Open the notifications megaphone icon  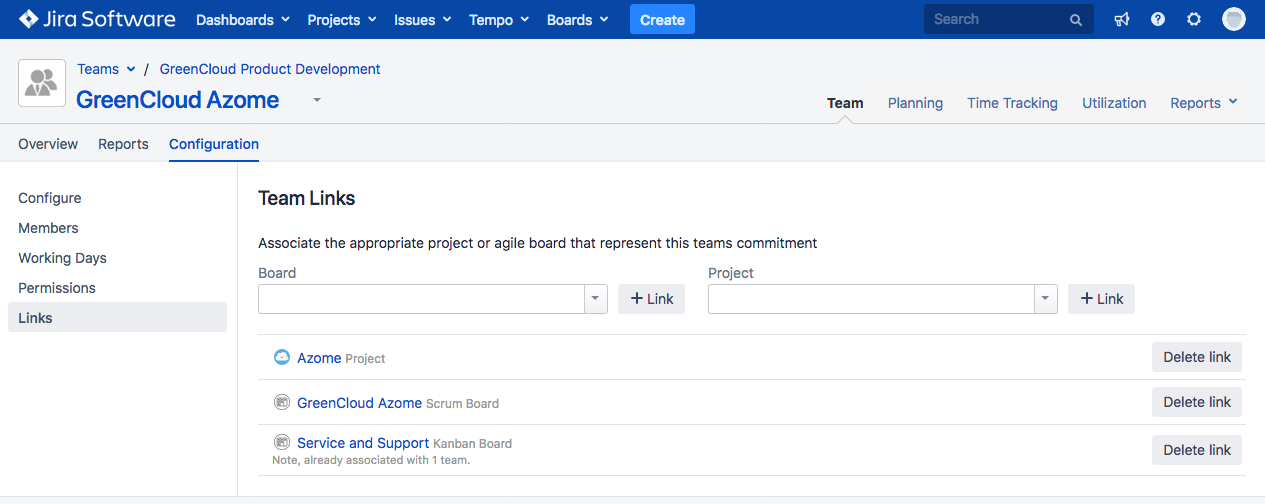[1122, 19]
